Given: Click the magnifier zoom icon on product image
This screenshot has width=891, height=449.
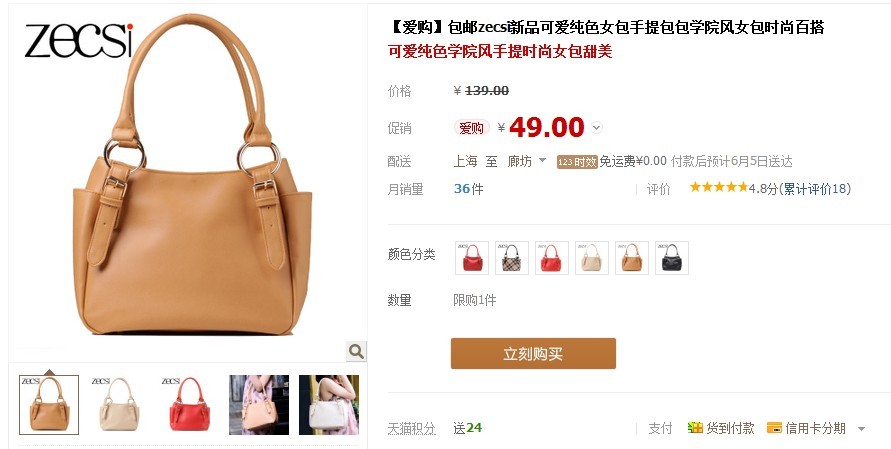Looking at the screenshot, I should pos(356,351).
